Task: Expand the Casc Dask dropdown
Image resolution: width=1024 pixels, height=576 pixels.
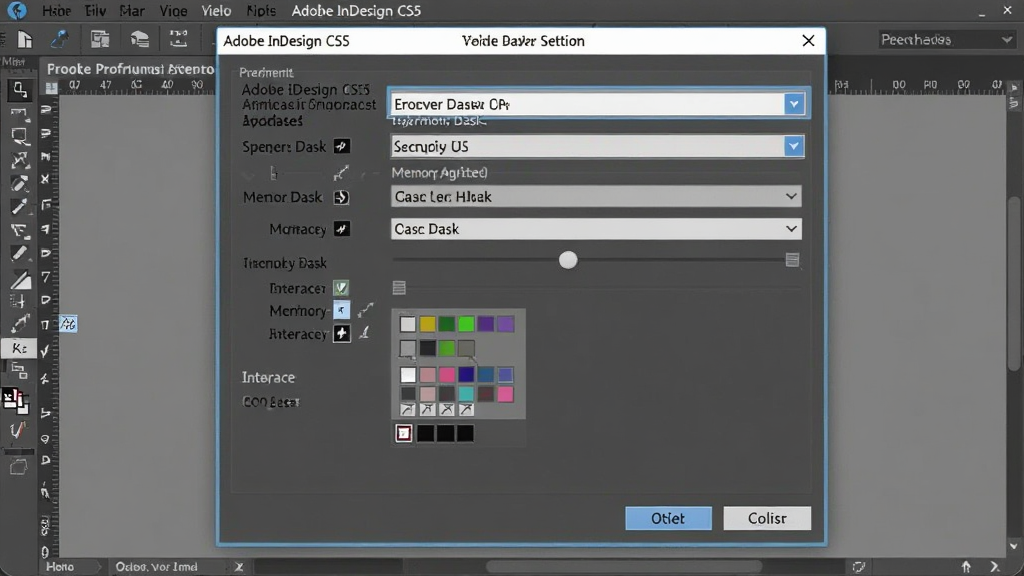Action: pyautogui.click(x=596, y=229)
